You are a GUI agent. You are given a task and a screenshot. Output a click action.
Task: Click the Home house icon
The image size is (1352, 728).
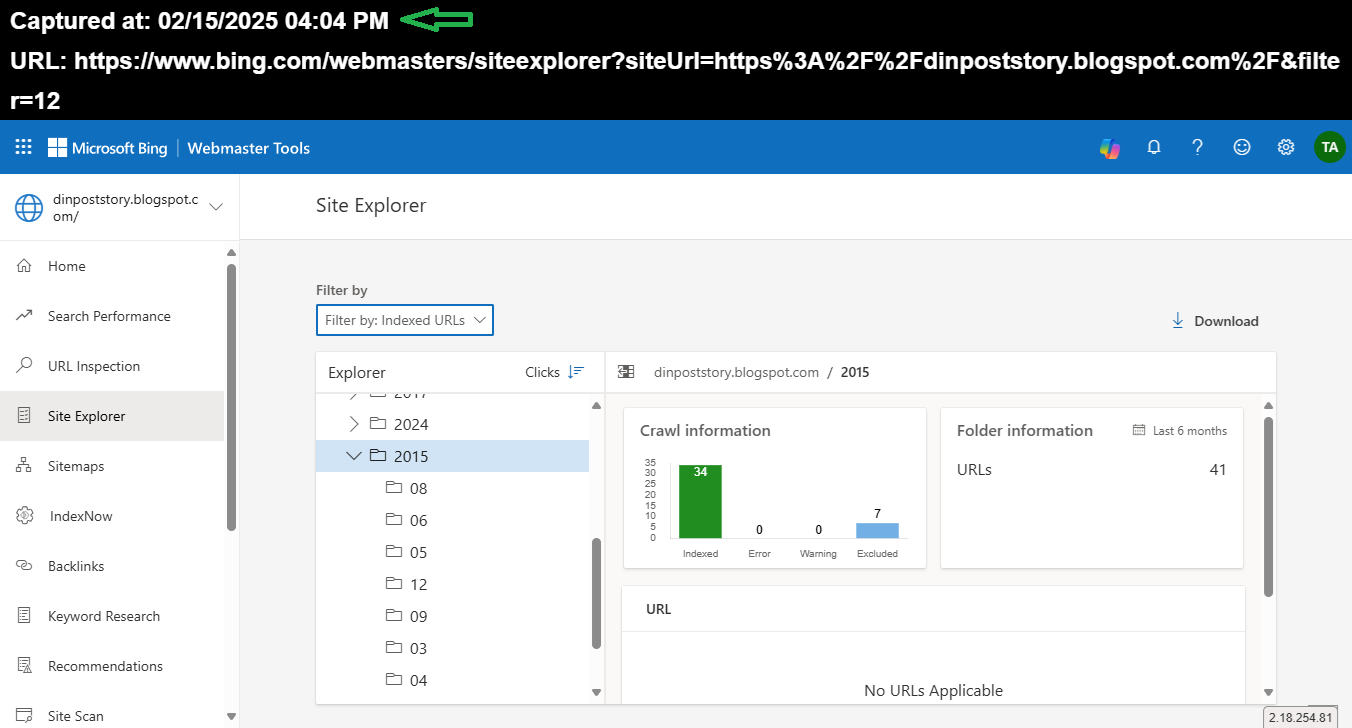25,266
